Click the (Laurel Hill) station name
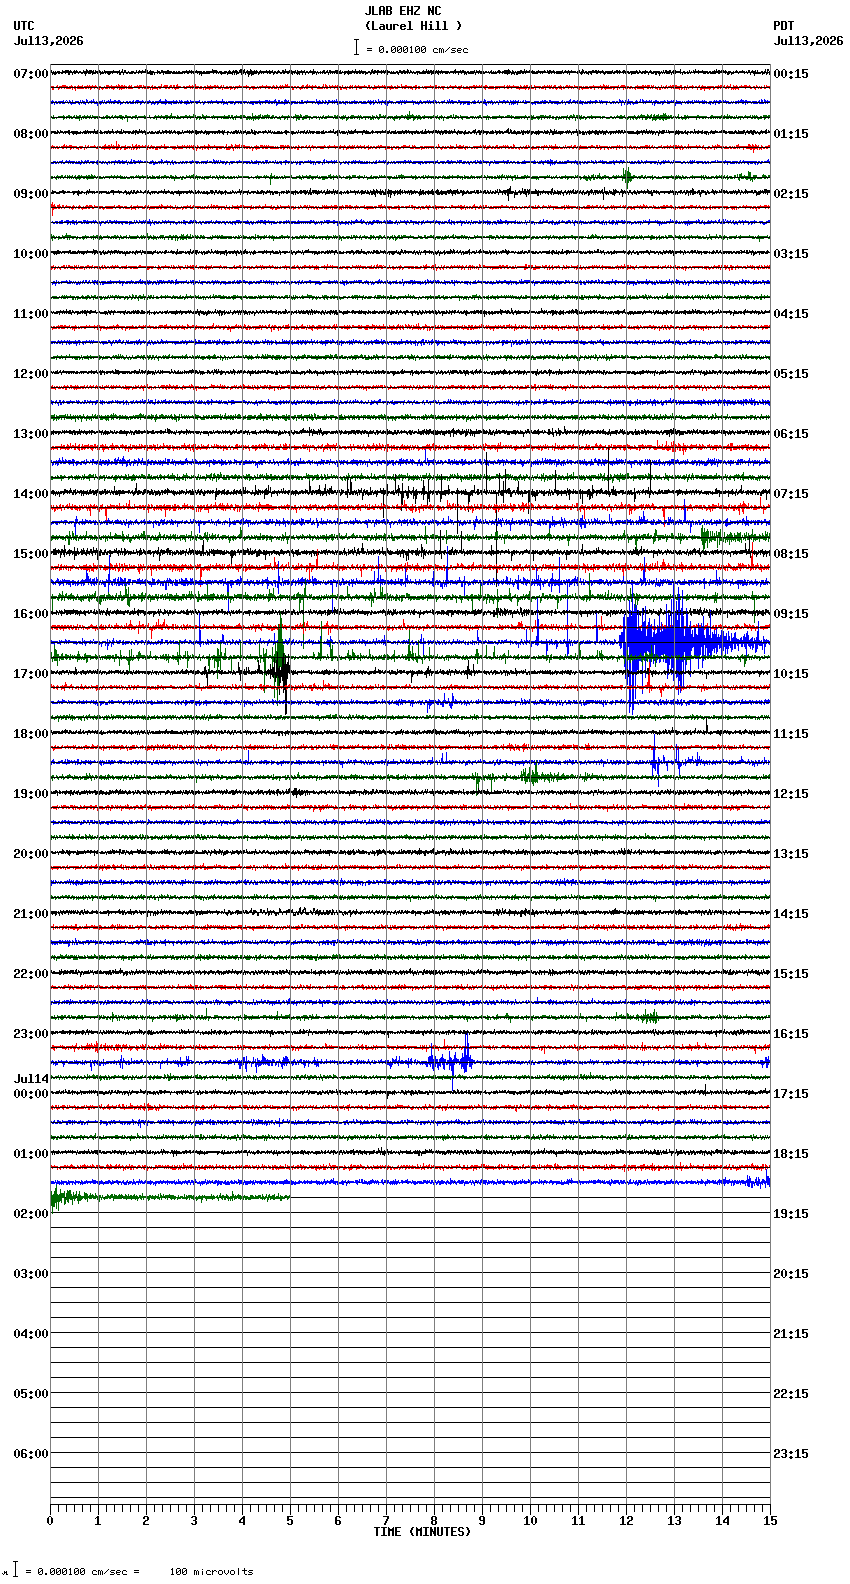Screen dimensions: 850x1584 (413, 26)
